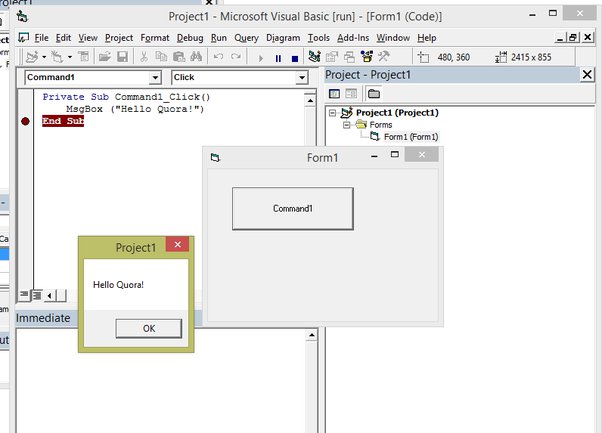Open the Debug menu
Screen dimensions: 602x433
tap(189, 37)
